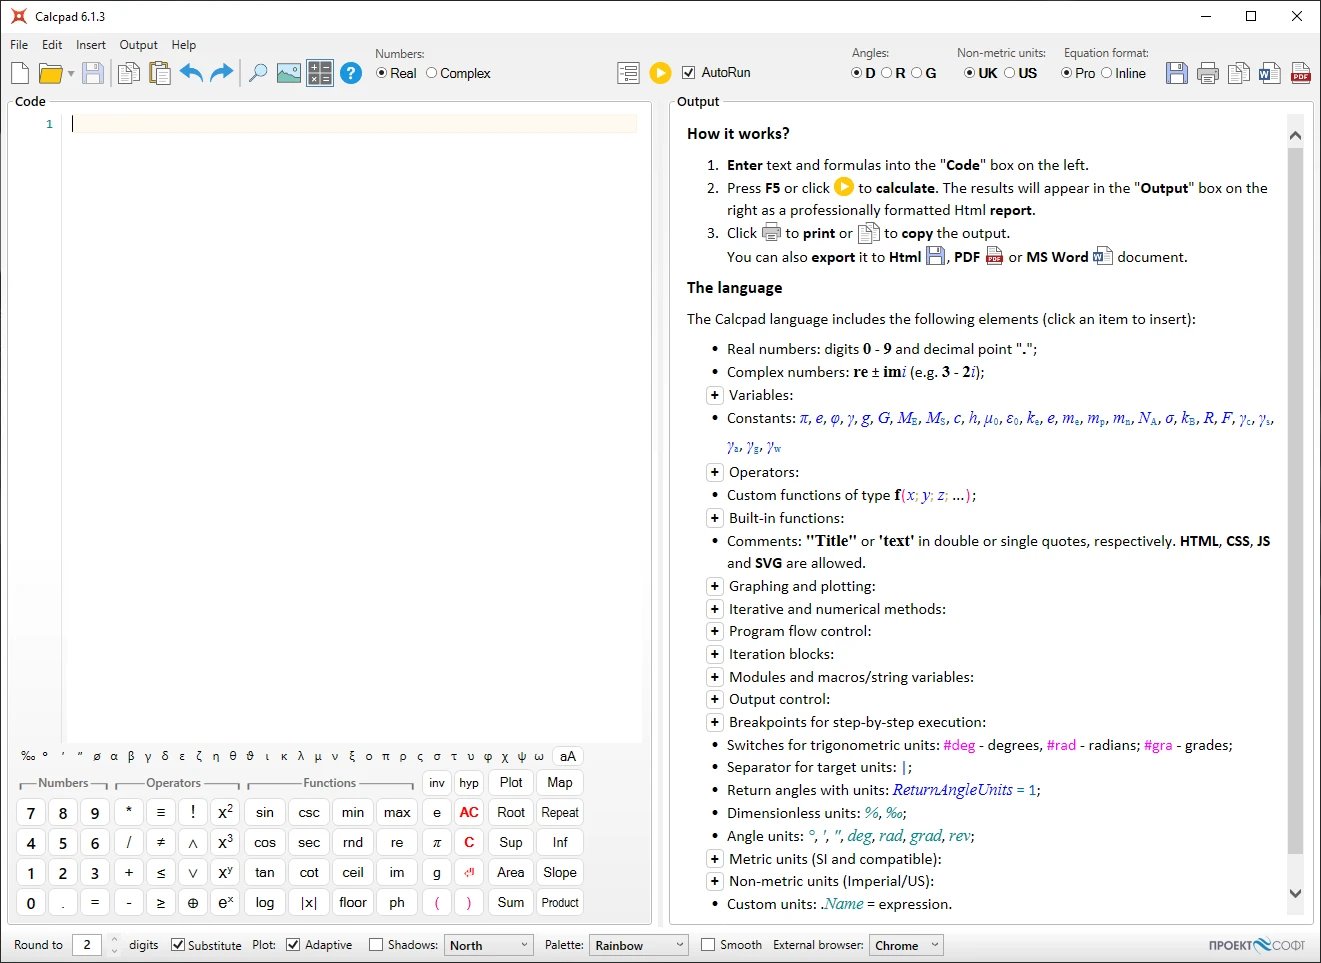Image resolution: width=1321 pixels, height=963 pixels.
Task: Select the Complex numbers radio button
Action: pyautogui.click(x=432, y=73)
